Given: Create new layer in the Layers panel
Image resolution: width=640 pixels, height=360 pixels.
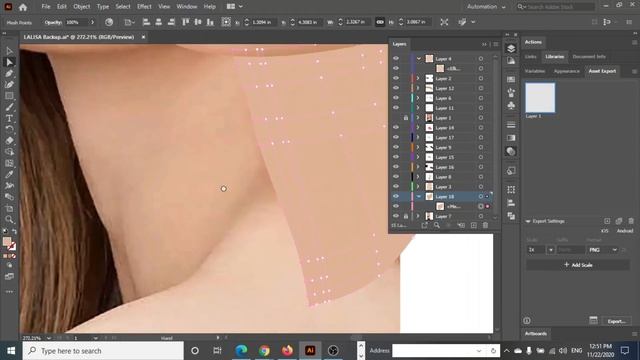Looking at the screenshot, I should 473,225.
